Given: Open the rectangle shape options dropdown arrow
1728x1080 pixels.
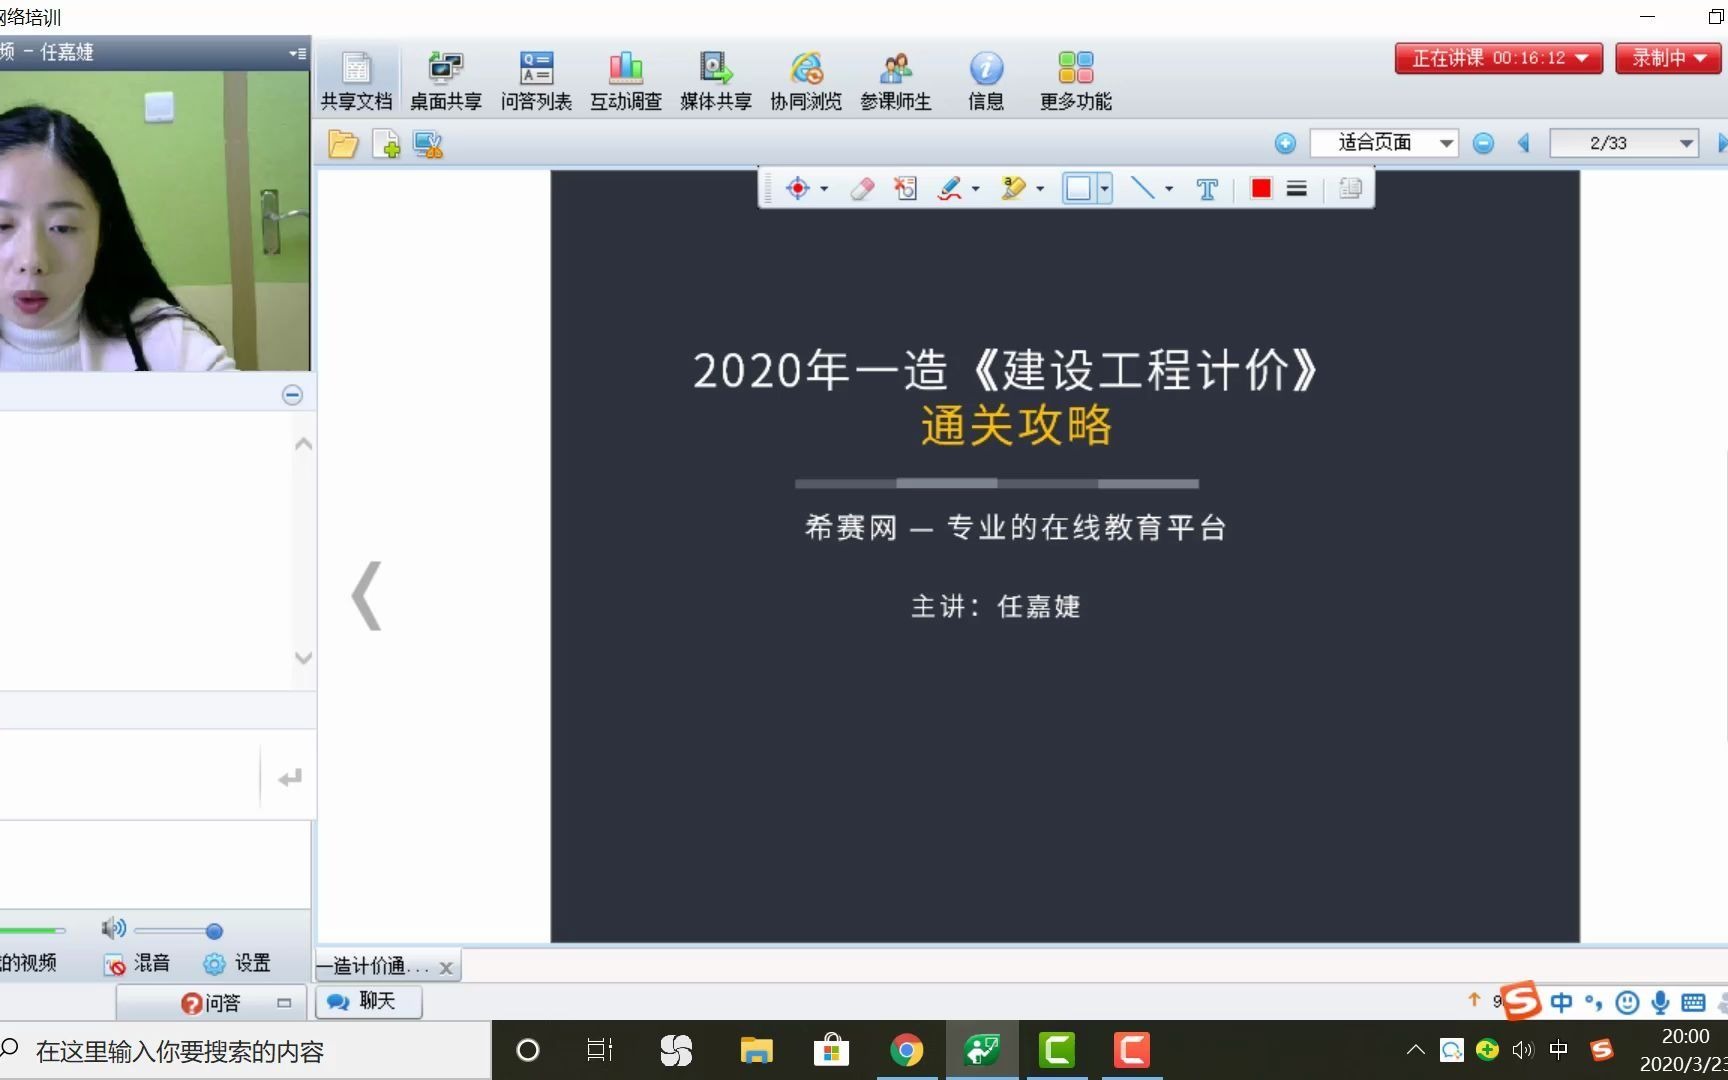Looking at the screenshot, I should 1104,188.
